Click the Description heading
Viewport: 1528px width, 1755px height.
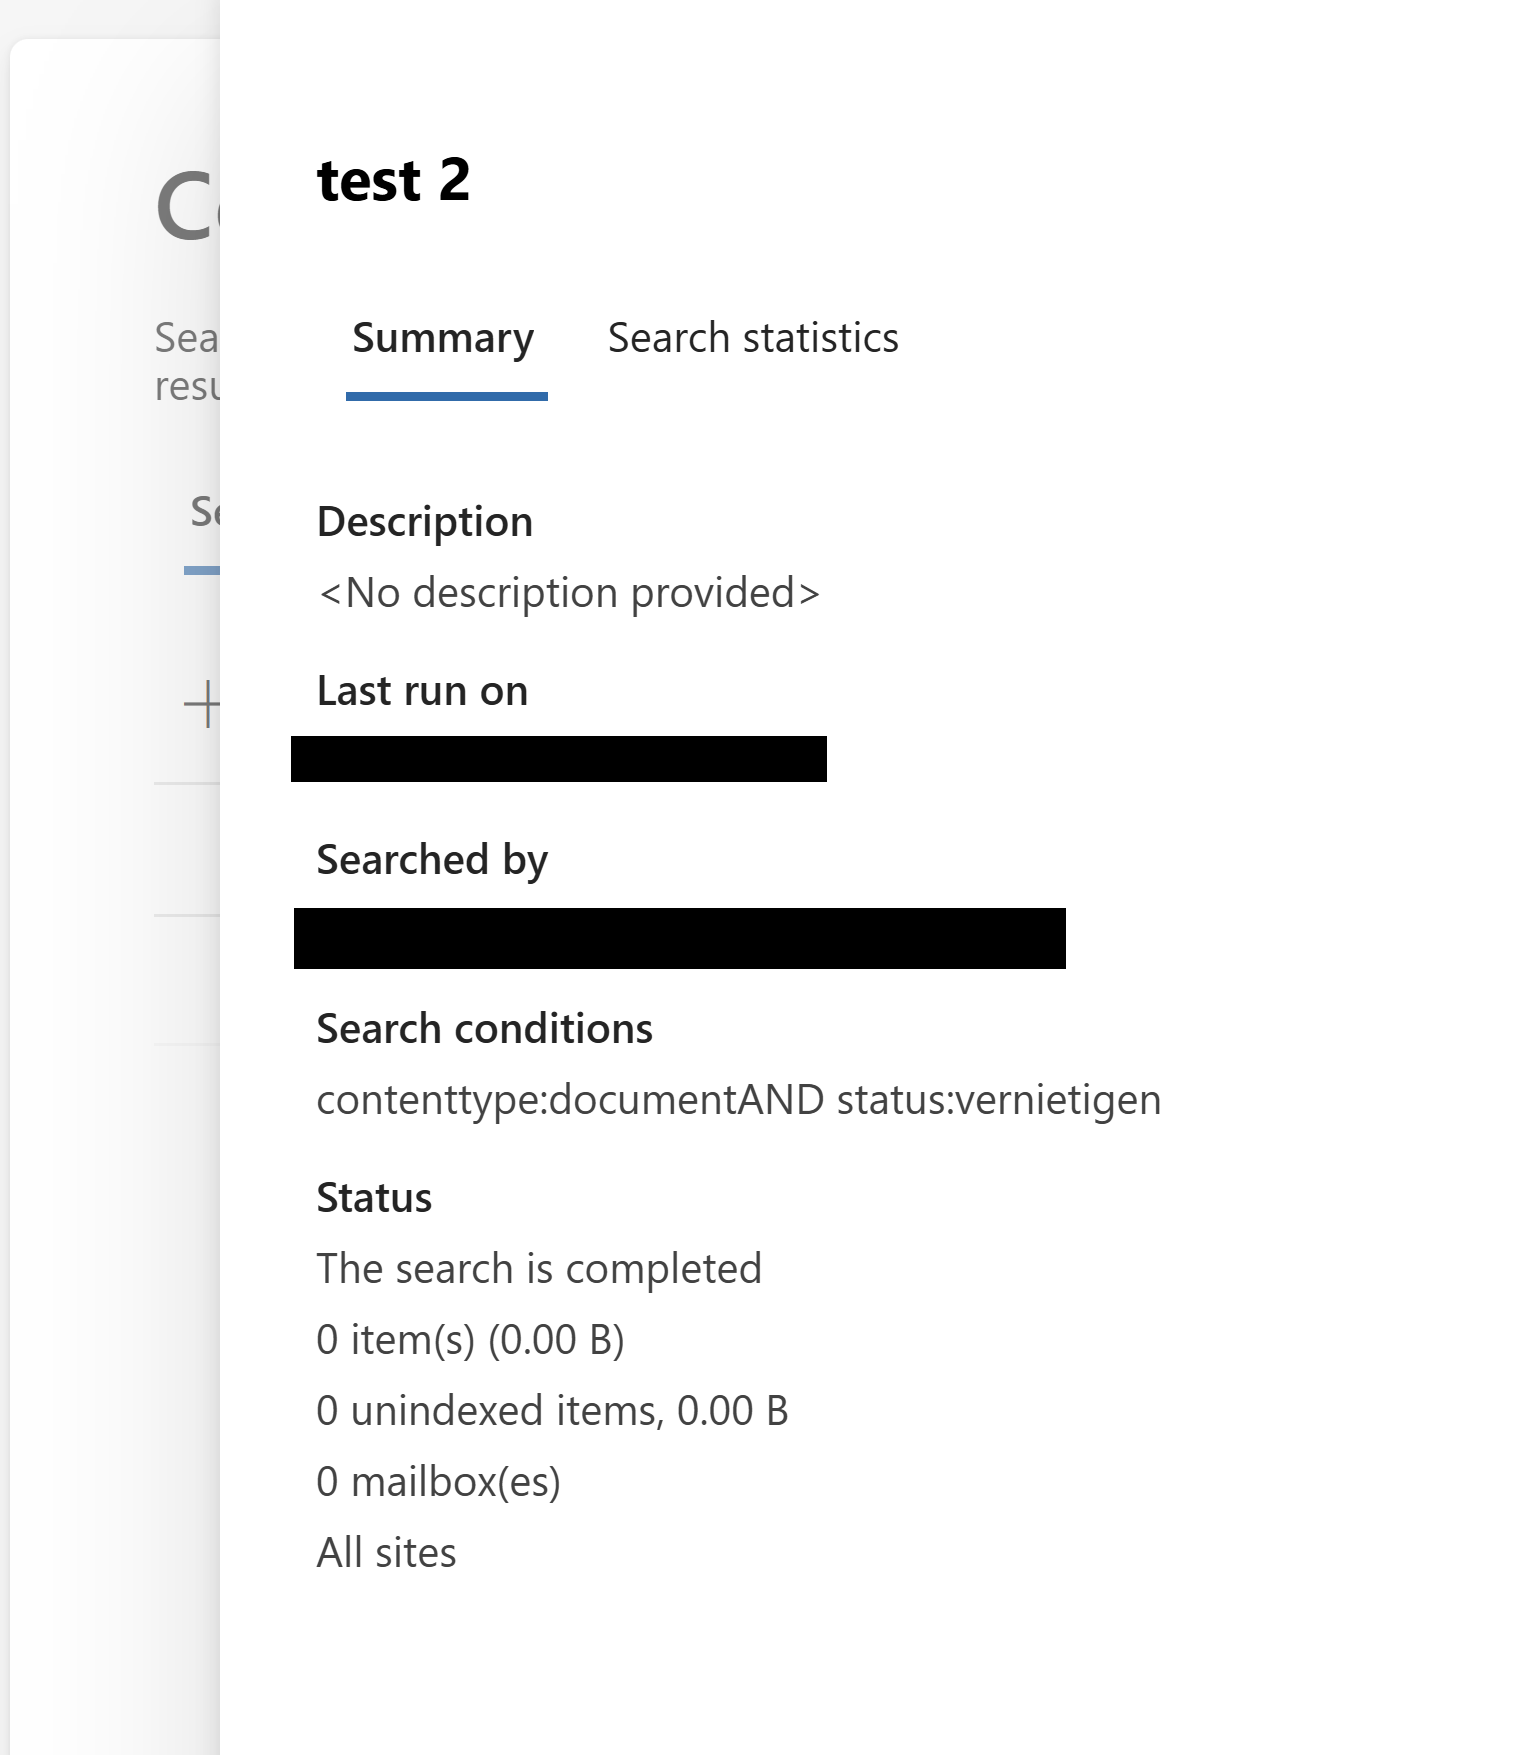424,522
